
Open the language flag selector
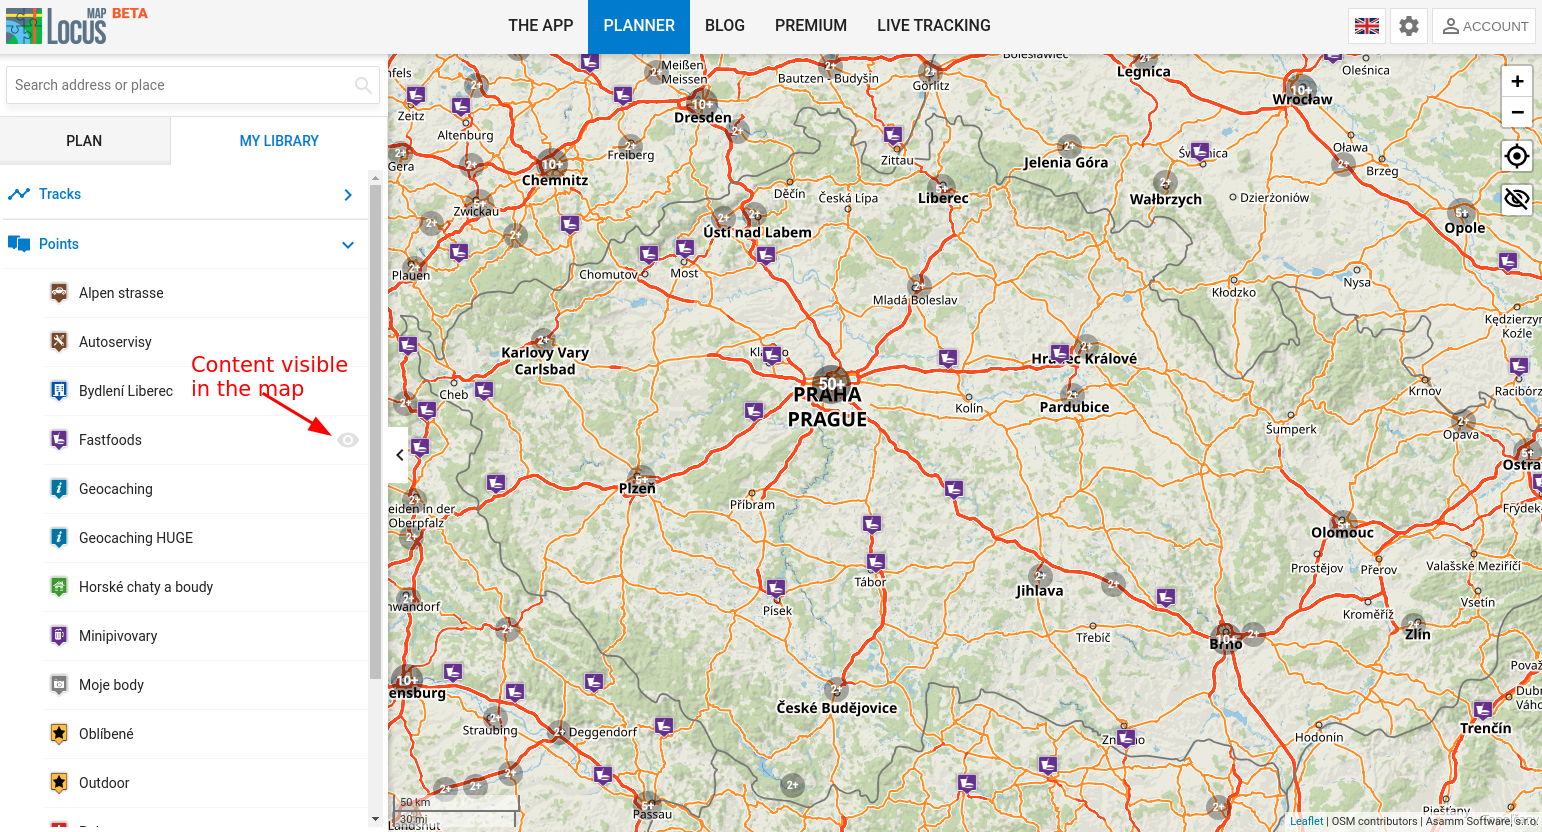pyautogui.click(x=1367, y=26)
